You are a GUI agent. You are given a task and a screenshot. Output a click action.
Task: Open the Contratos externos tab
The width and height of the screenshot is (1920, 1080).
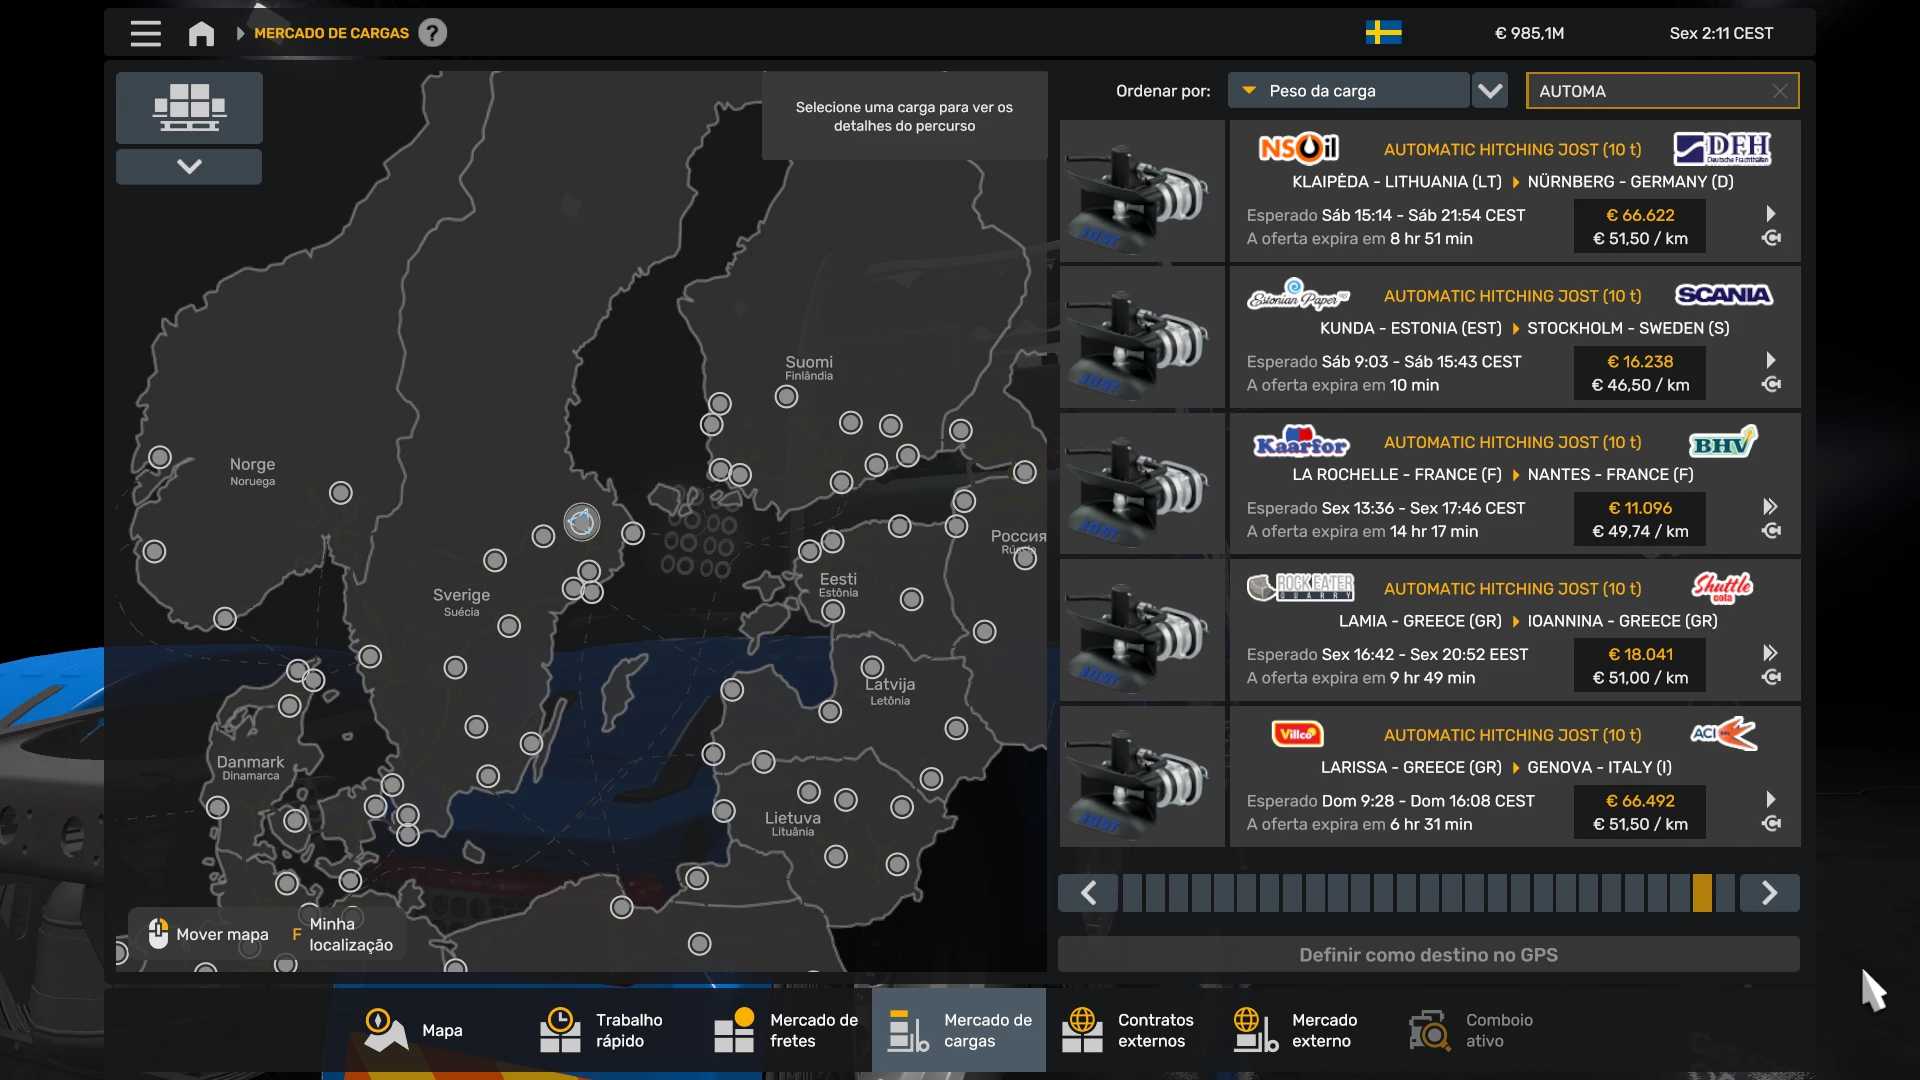[x=1128, y=1030]
